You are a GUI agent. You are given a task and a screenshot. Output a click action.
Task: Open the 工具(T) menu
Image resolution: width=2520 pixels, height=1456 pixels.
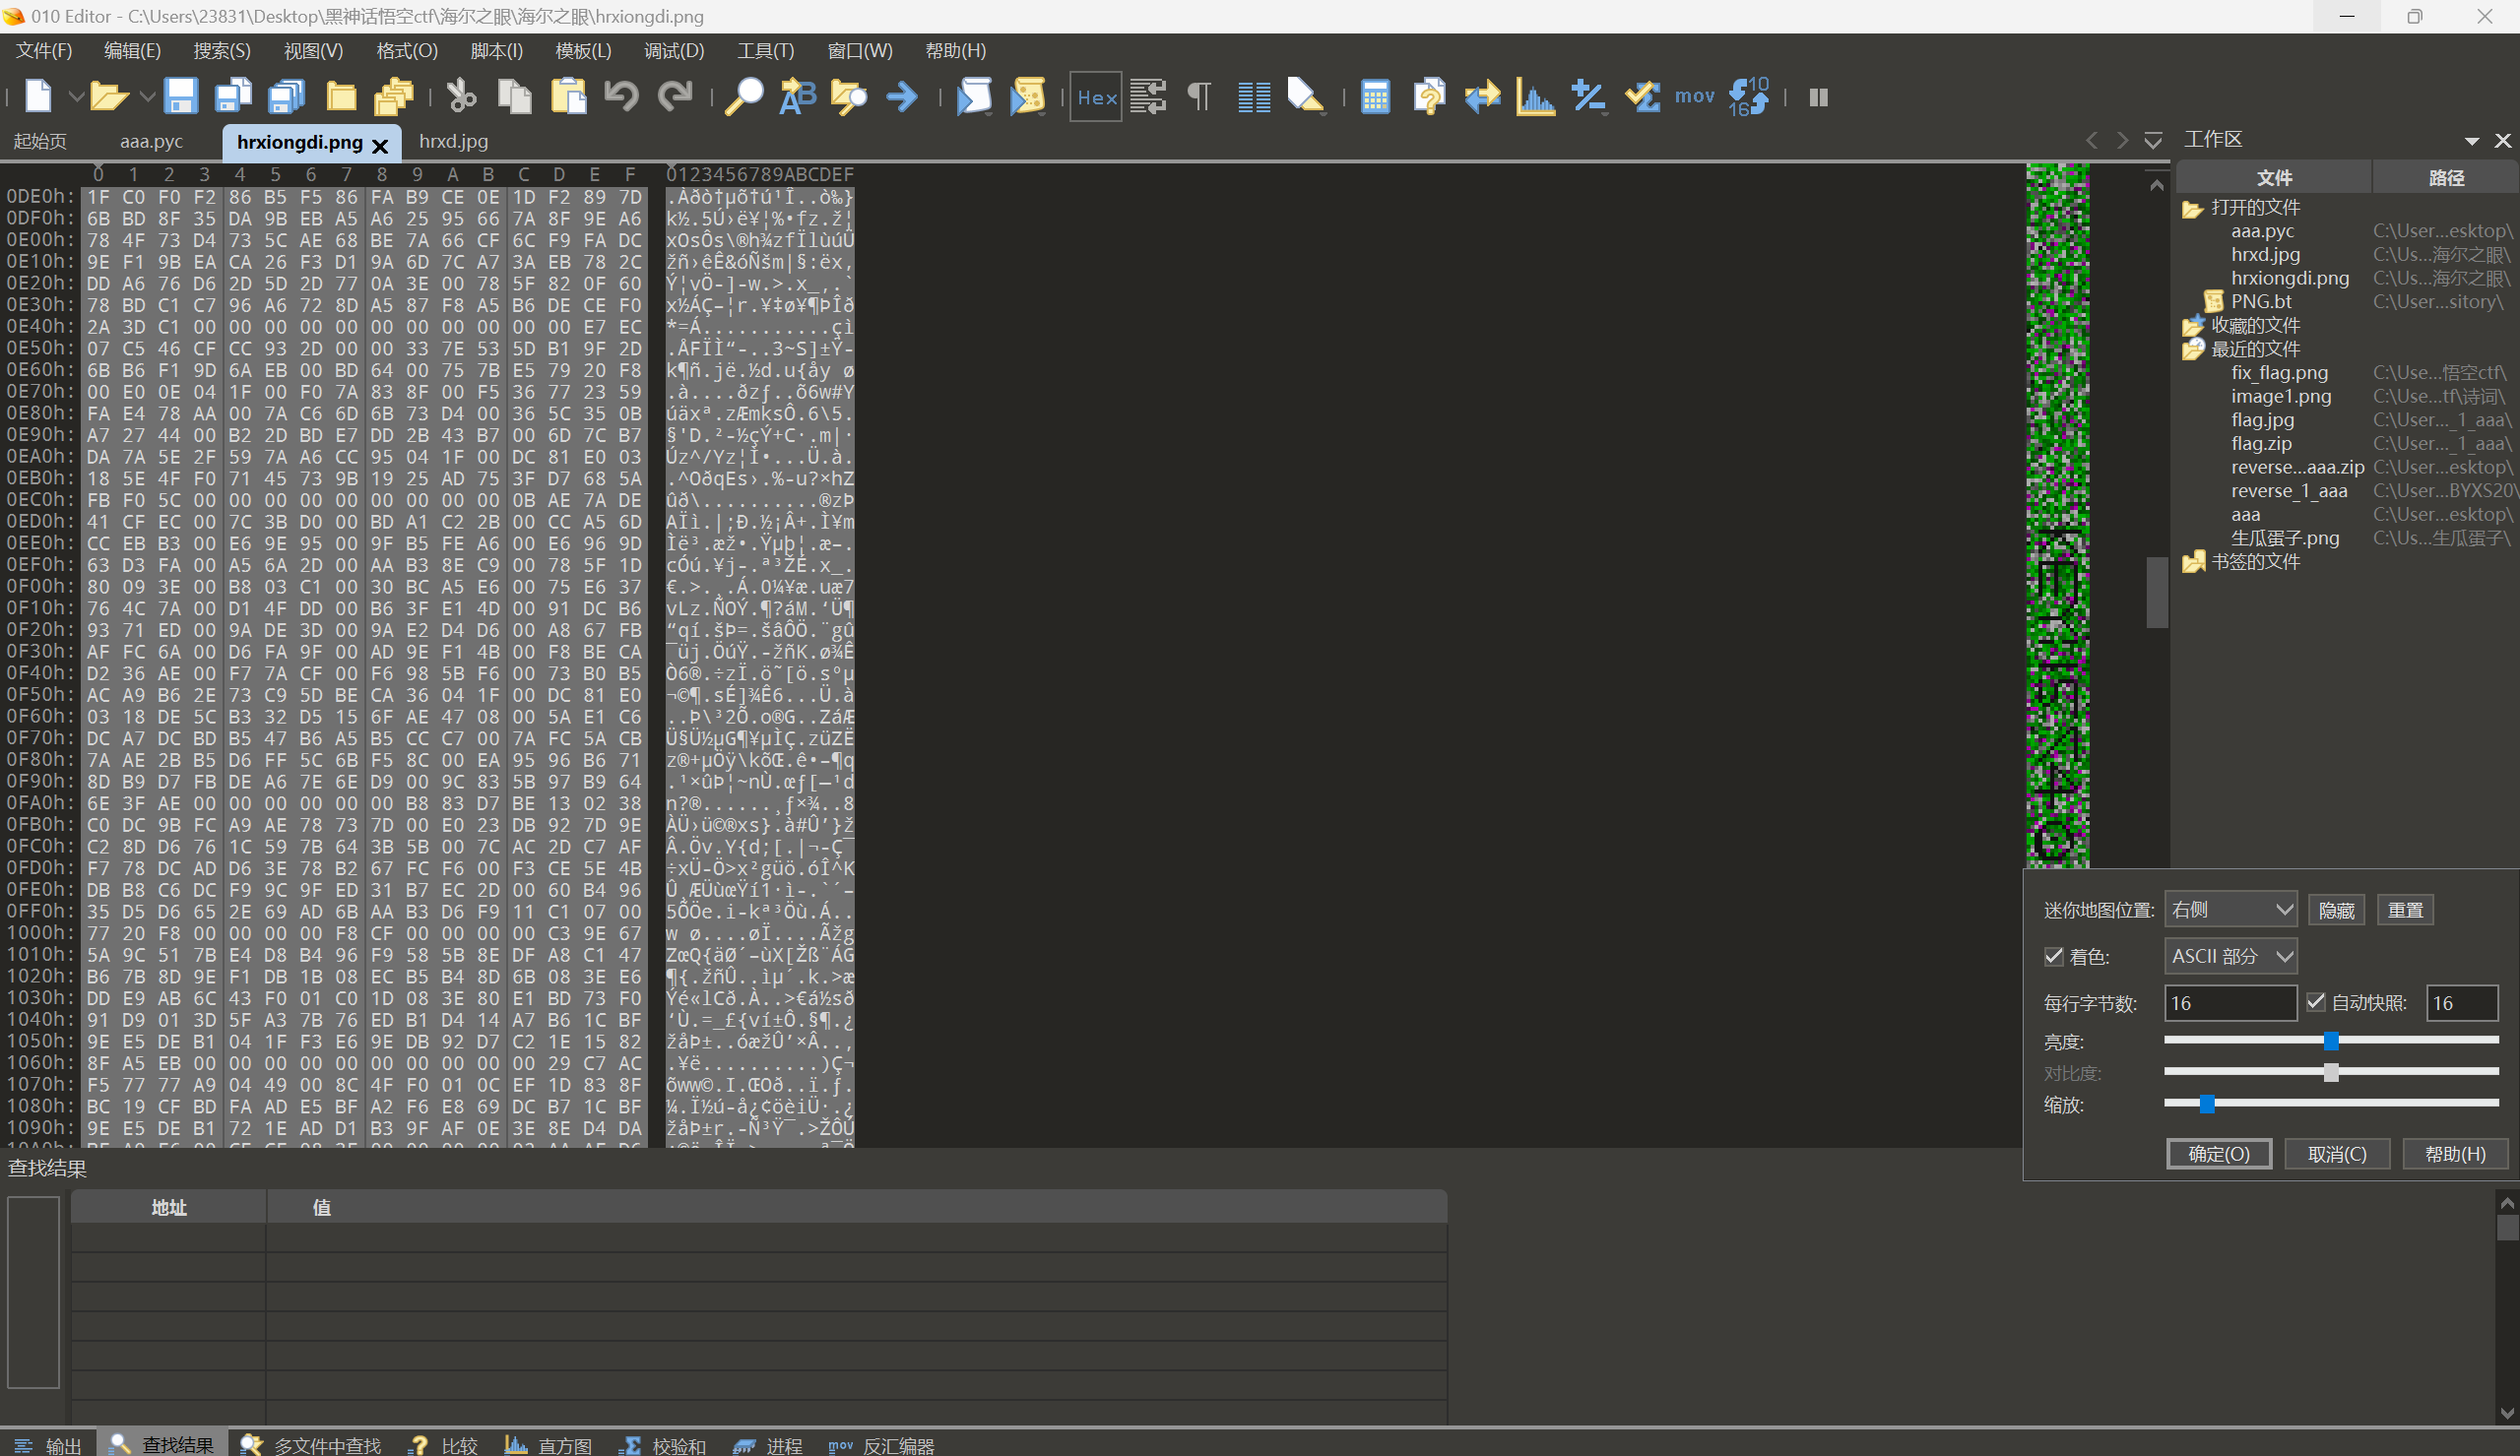coord(765,50)
